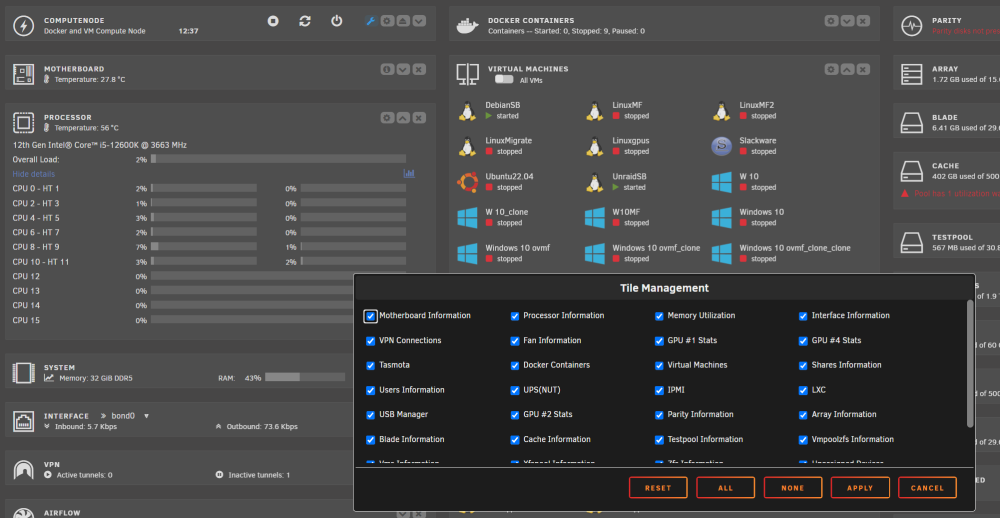The width and height of the screenshot is (1000, 518).
Task: Close the Virtual Machines tile
Action: (x=863, y=69)
